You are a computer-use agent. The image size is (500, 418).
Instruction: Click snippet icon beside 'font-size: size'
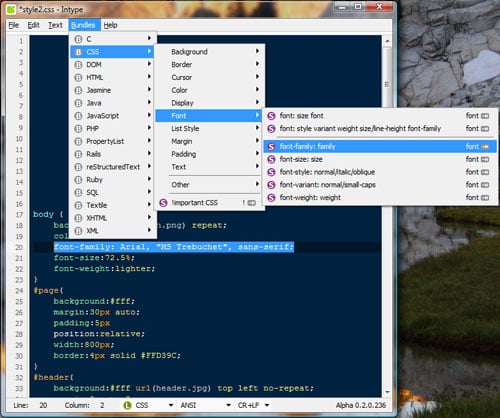(271, 160)
